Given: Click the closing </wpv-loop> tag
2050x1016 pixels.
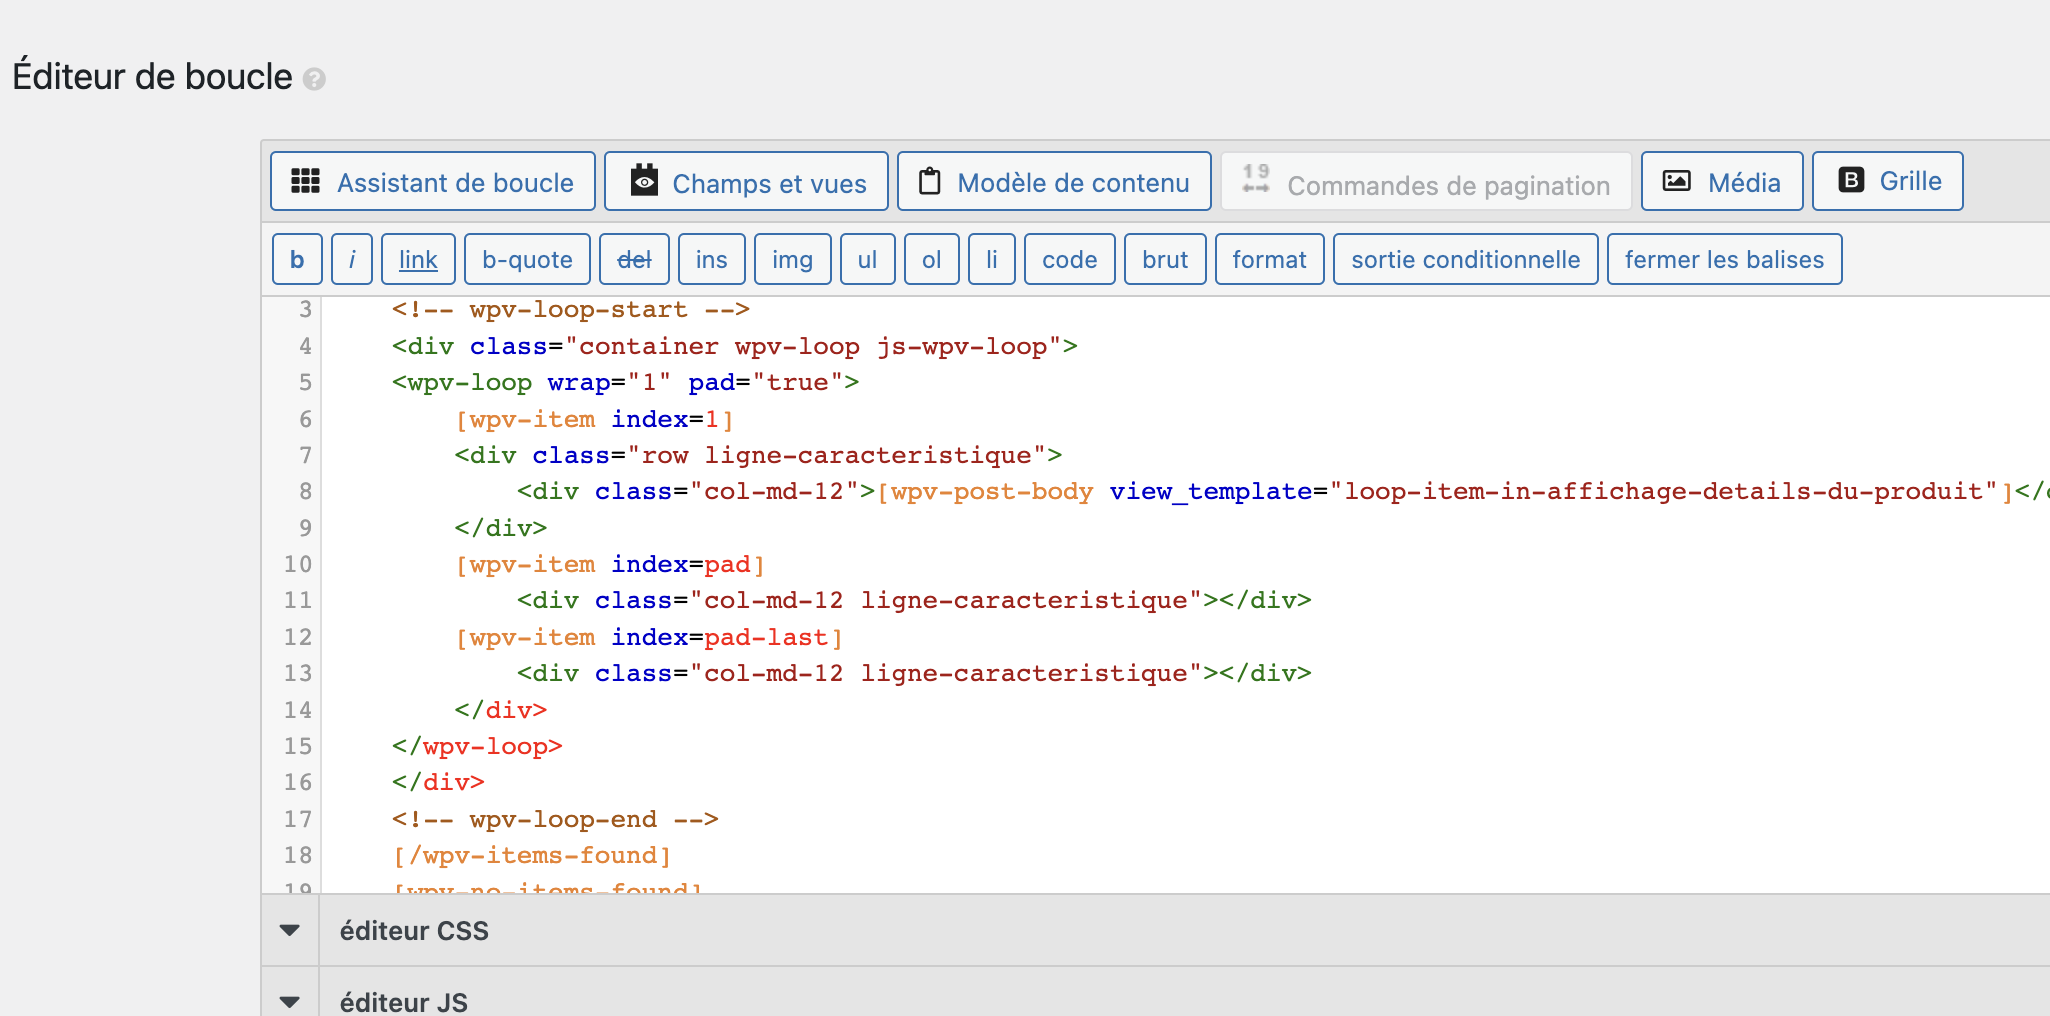Looking at the screenshot, I should [477, 746].
